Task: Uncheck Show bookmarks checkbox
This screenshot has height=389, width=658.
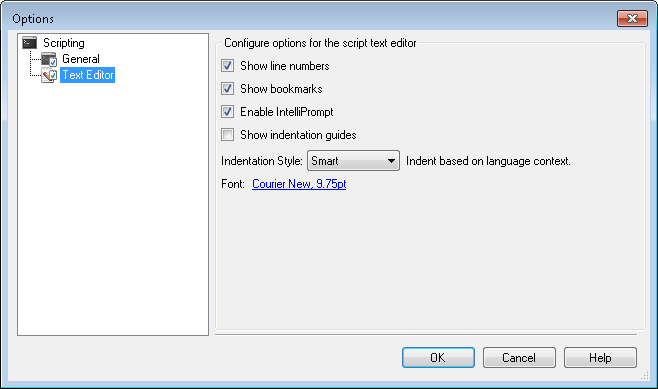Action: click(x=227, y=89)
